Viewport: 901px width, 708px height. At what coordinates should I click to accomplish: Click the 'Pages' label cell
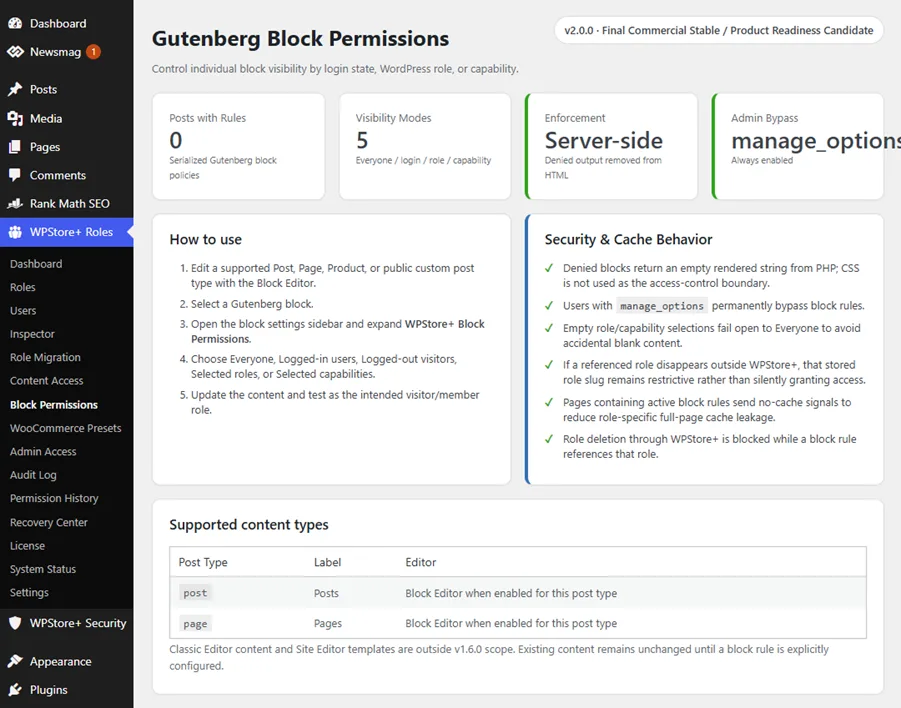[328, 624]
